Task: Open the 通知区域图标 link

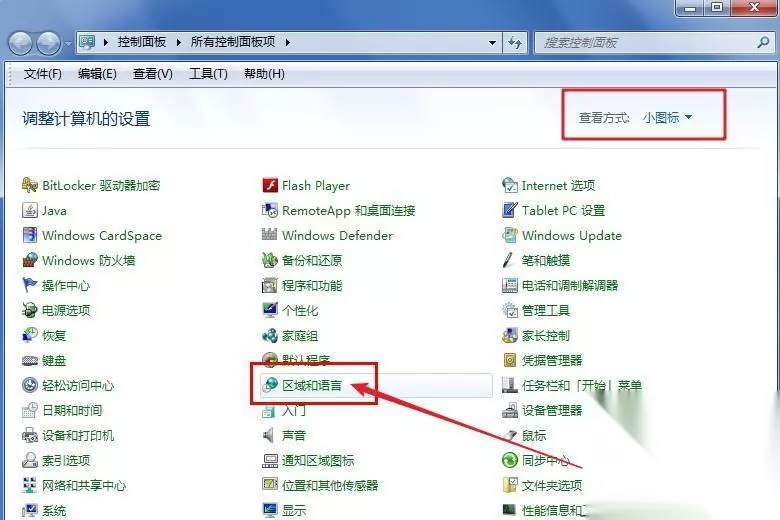Action: pos(318,460)
